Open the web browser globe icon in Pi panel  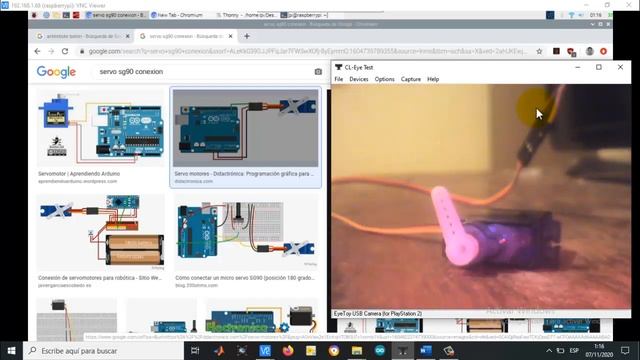coord(46,15)
